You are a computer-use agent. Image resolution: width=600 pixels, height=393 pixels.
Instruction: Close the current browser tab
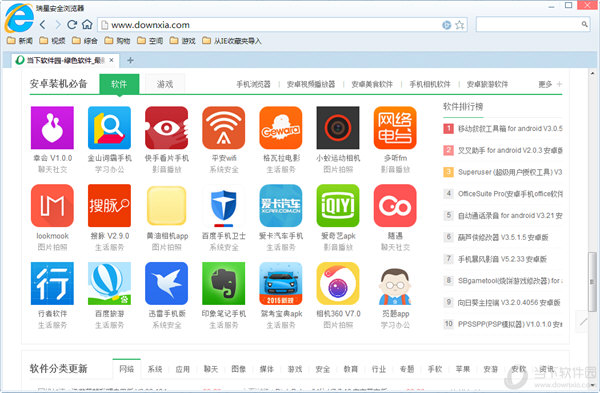coord(111,60)
